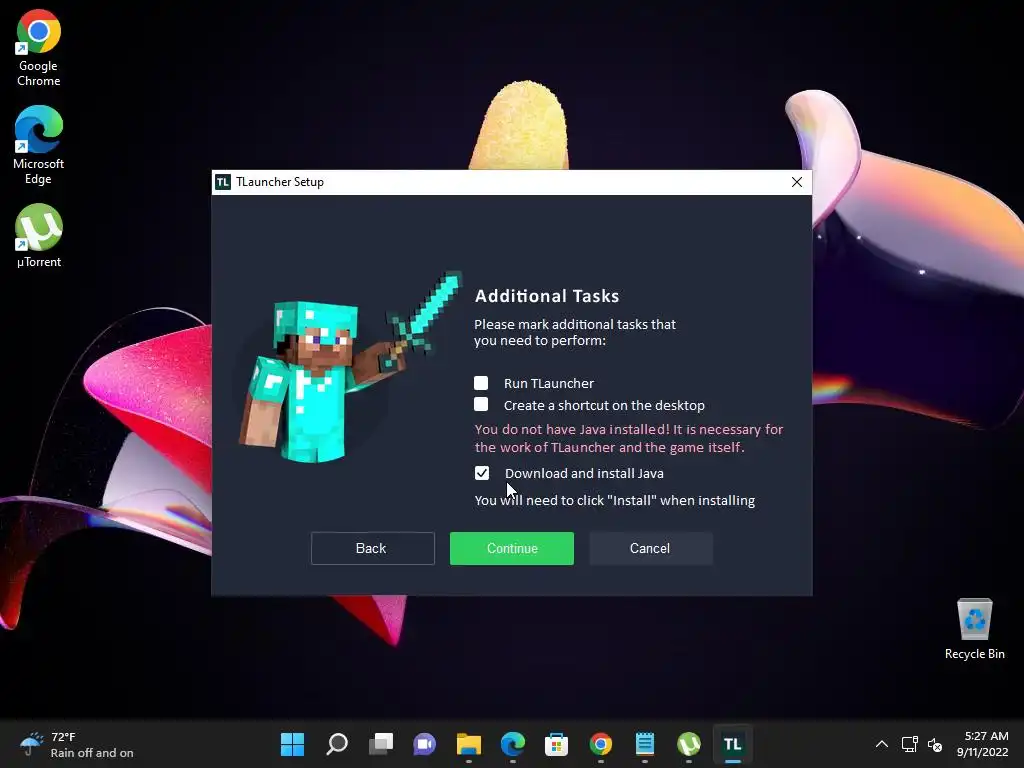Open the Notepad taskbar icon
The width and height of the screenshot is (1024, 768).
pyautogui.click(x=645, y=744)
